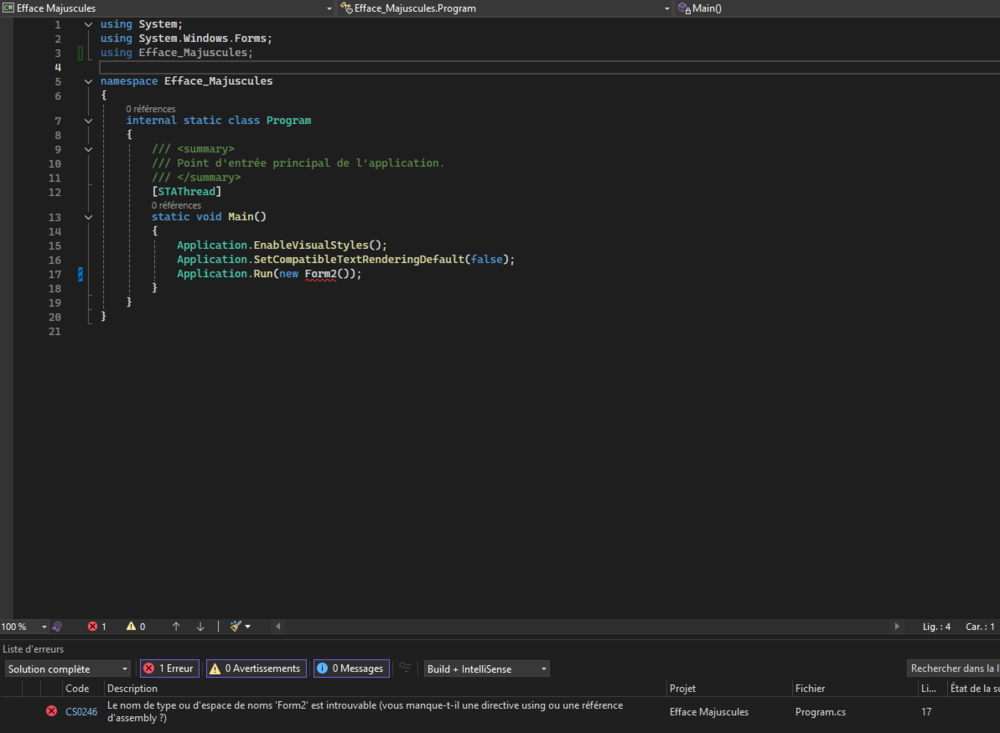Toggle the 0 Avertissements filter
Viewport: 1000px width, 733px height.
[255, 669]
